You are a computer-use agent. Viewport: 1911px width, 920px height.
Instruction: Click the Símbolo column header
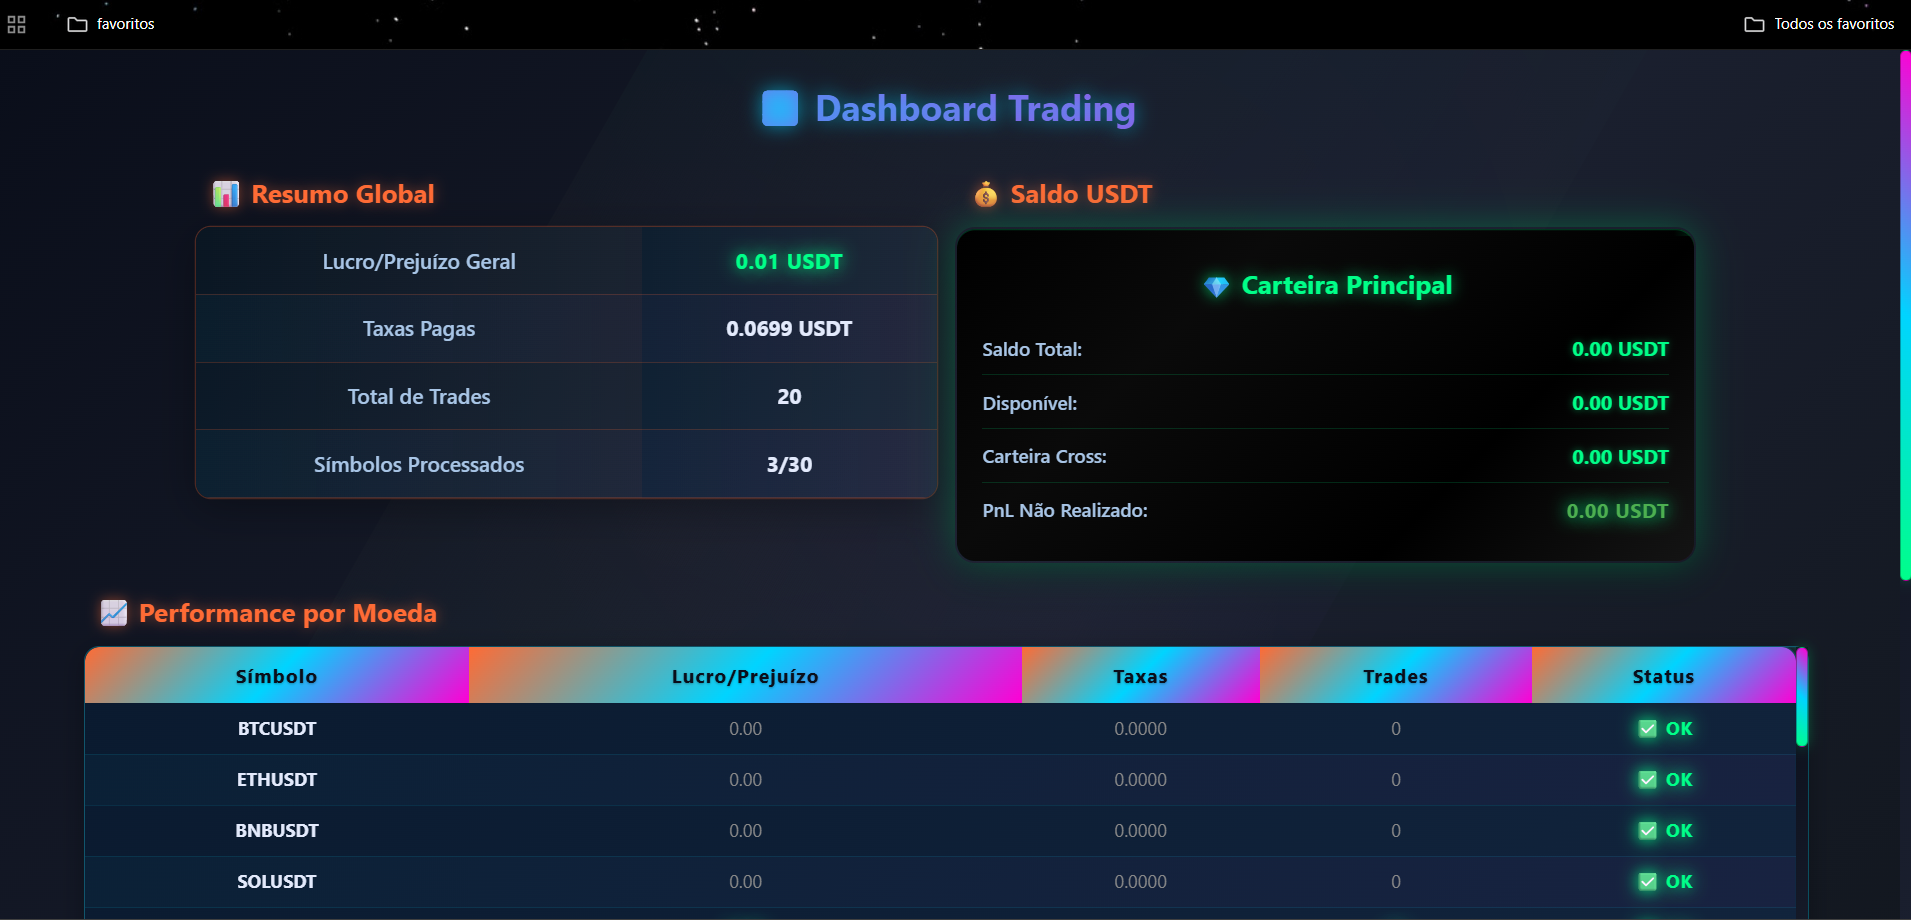[277, 676]
